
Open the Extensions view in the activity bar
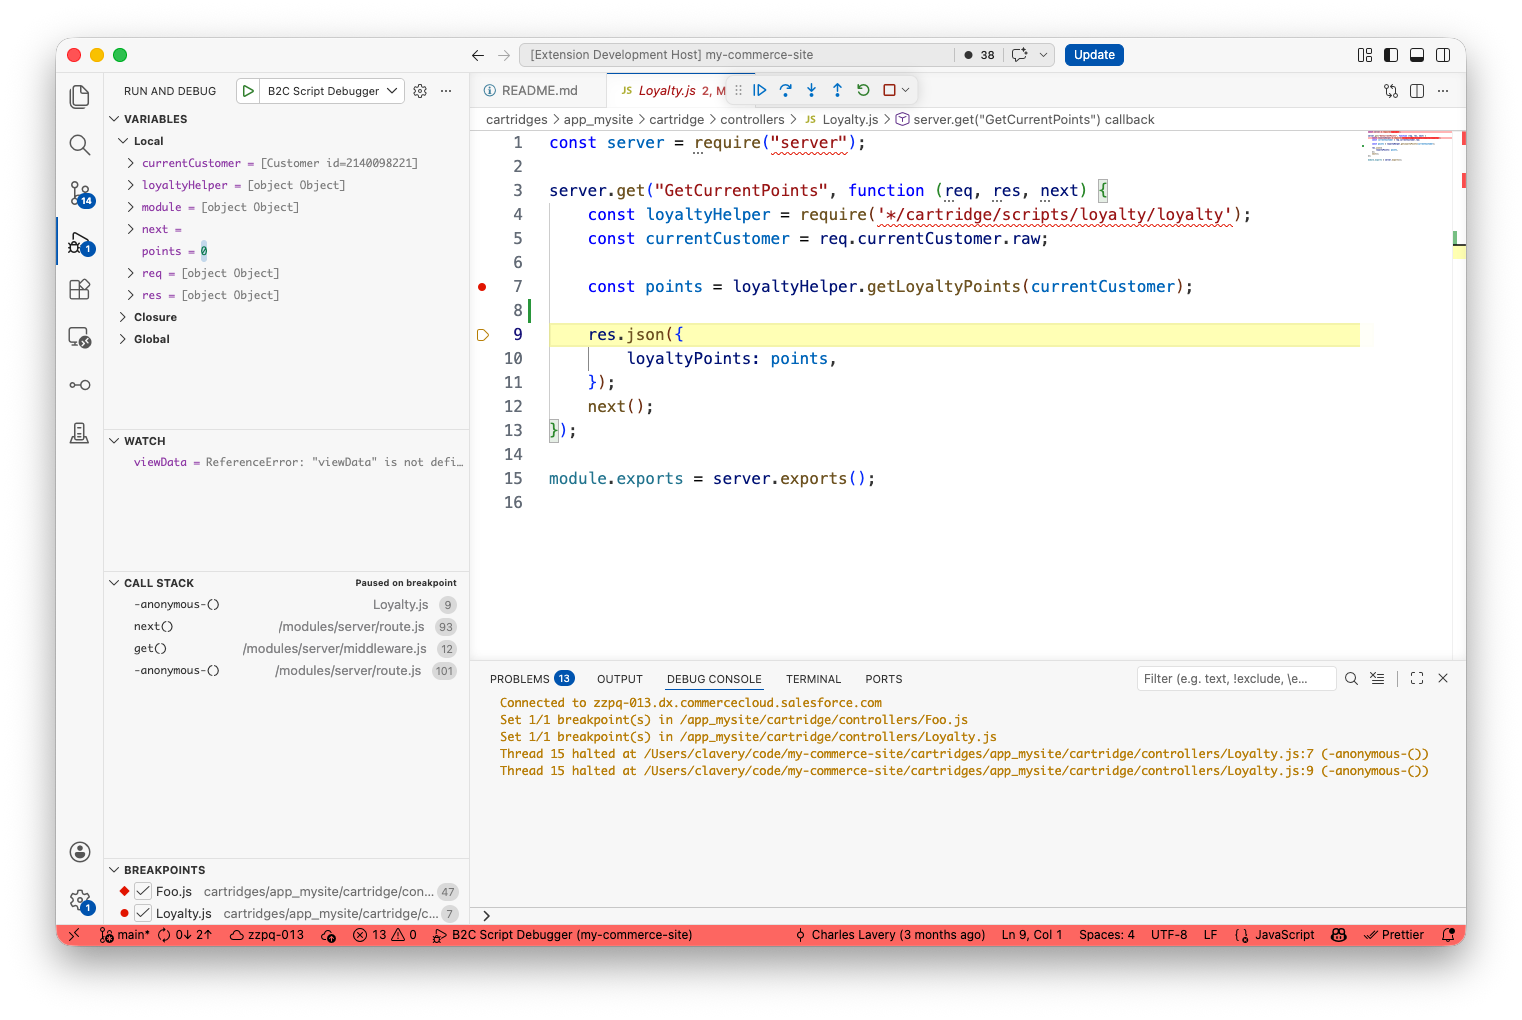click(x=80, y=289)
